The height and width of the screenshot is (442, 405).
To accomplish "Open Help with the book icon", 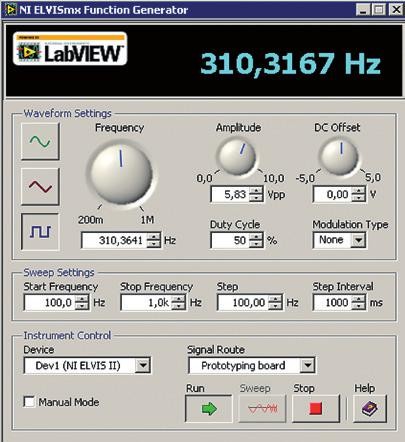I will pyautogui.click(x=370, y=409).
